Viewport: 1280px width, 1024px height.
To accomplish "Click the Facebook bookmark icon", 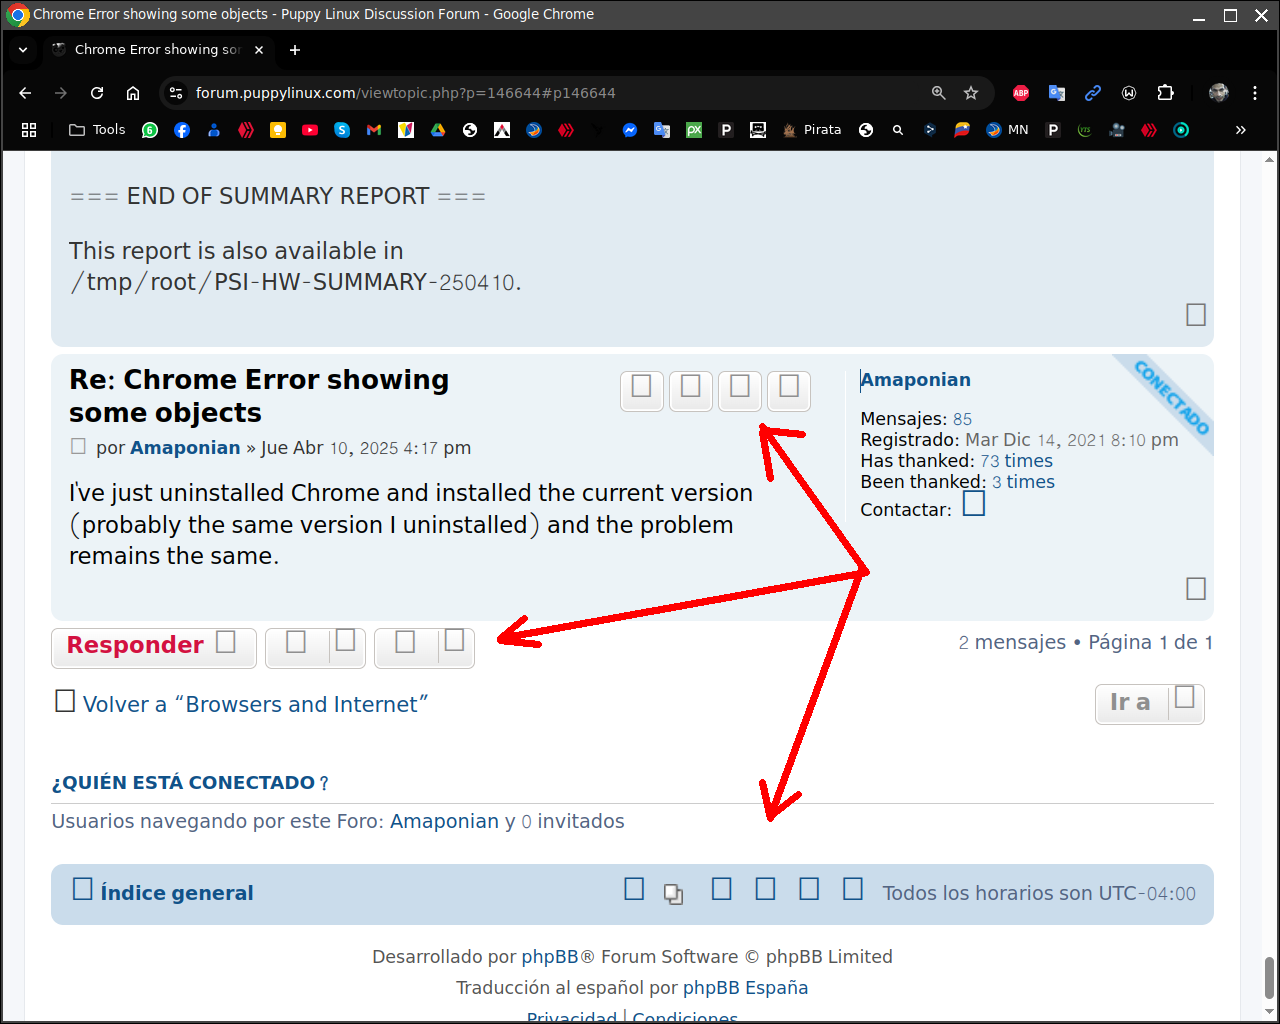I will click(182, 130).
